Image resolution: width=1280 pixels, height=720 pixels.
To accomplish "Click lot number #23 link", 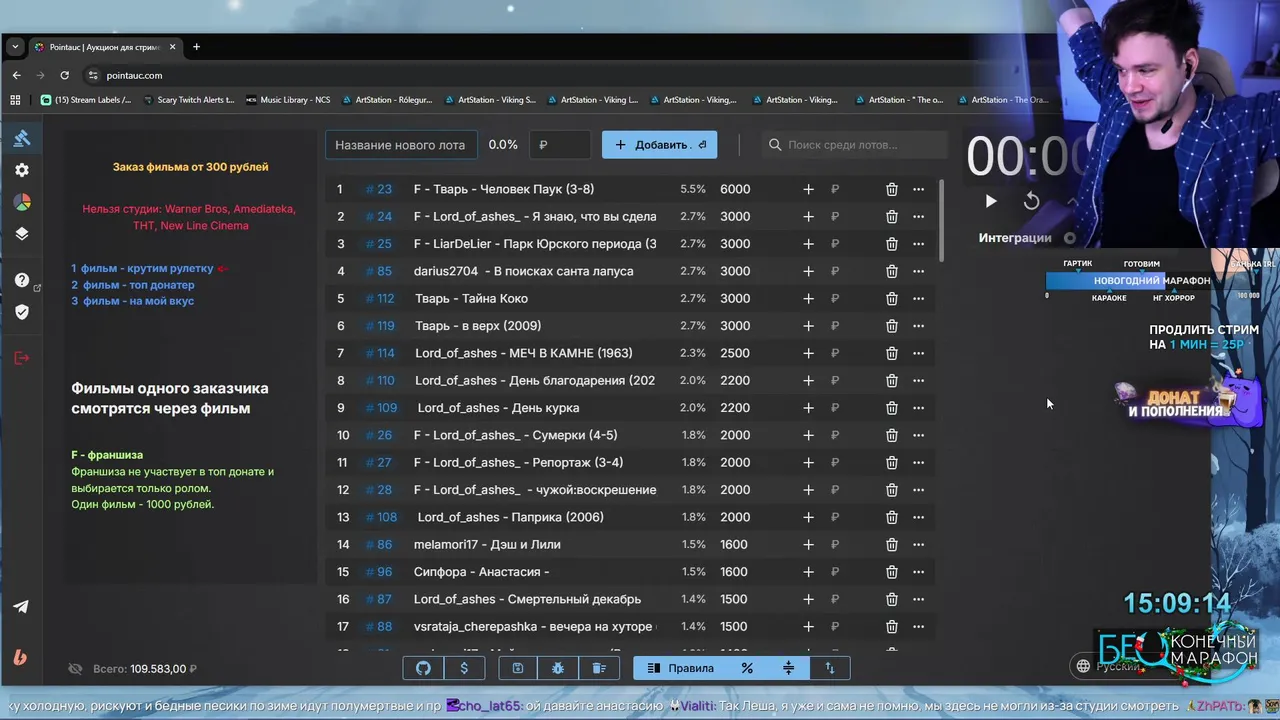I will (379, 189).
